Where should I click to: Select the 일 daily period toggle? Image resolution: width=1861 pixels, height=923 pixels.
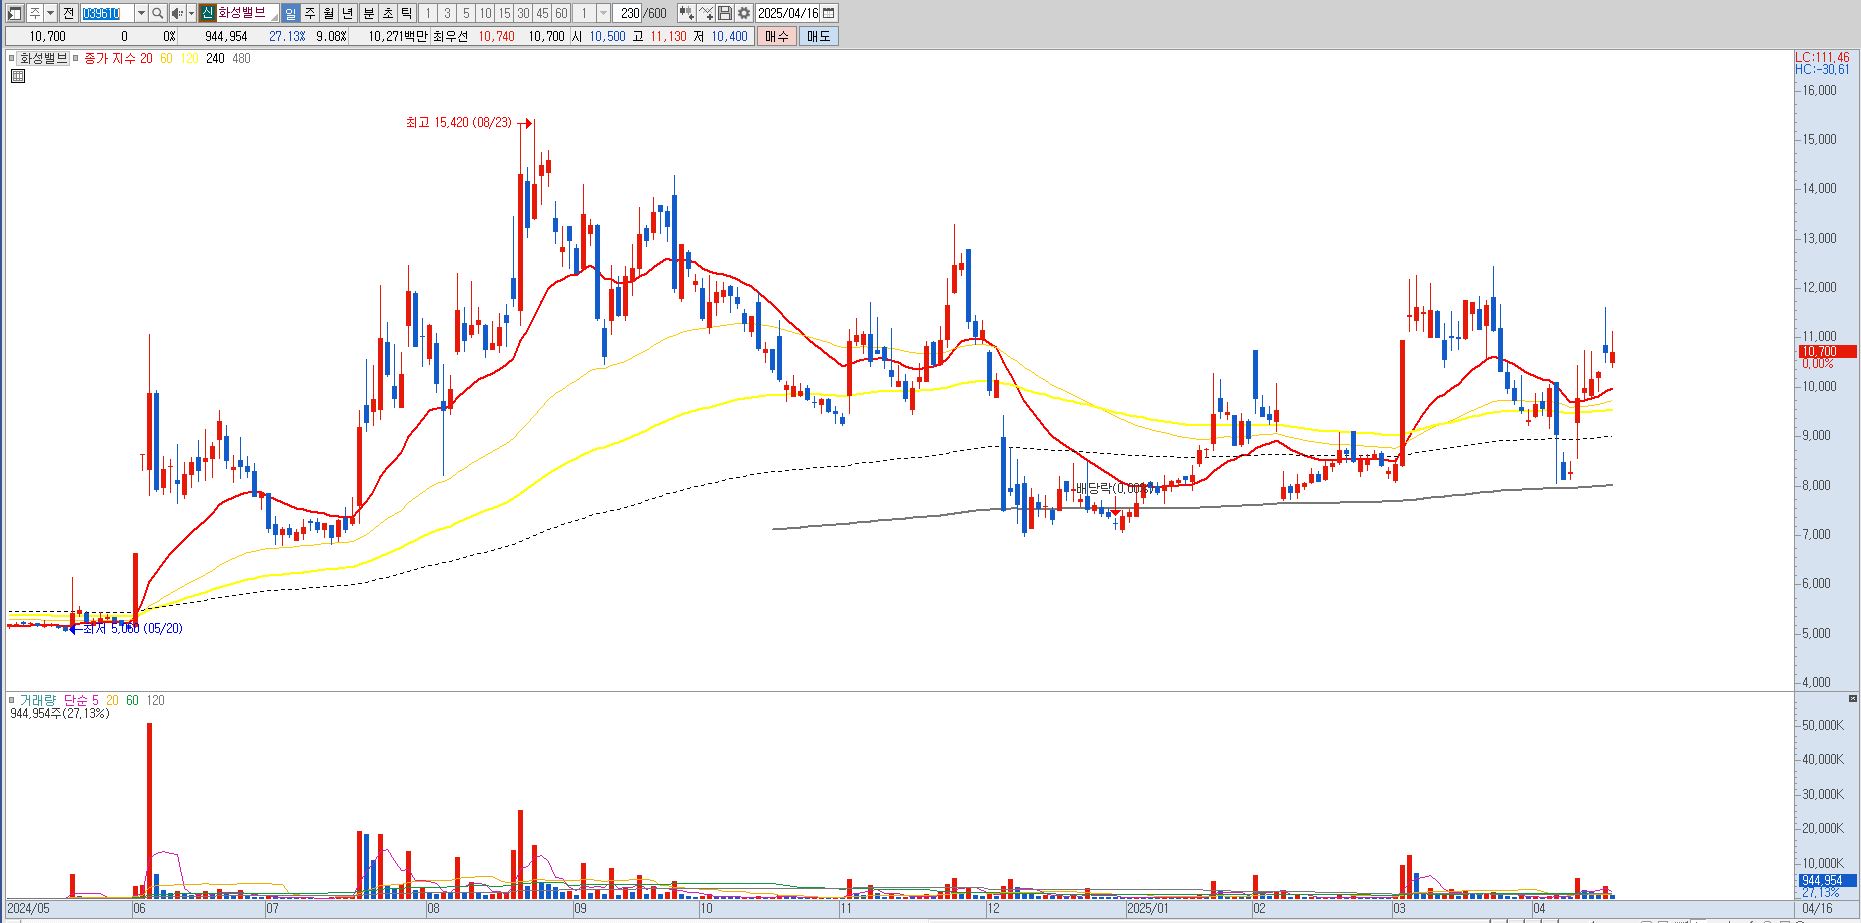[x=290, y=13]
